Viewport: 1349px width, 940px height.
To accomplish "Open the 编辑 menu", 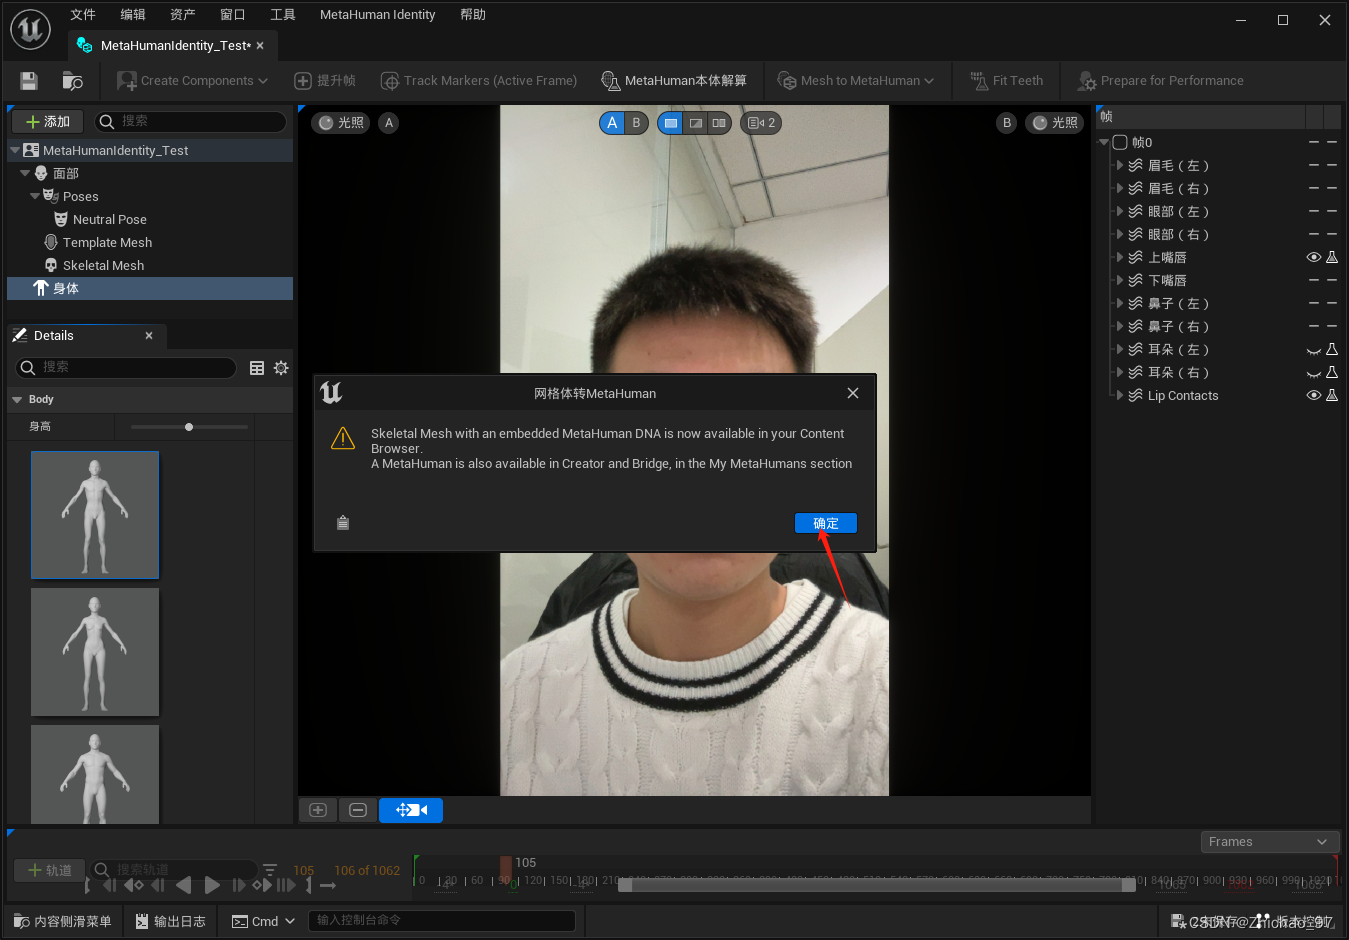I will click(x=133, y=15).
